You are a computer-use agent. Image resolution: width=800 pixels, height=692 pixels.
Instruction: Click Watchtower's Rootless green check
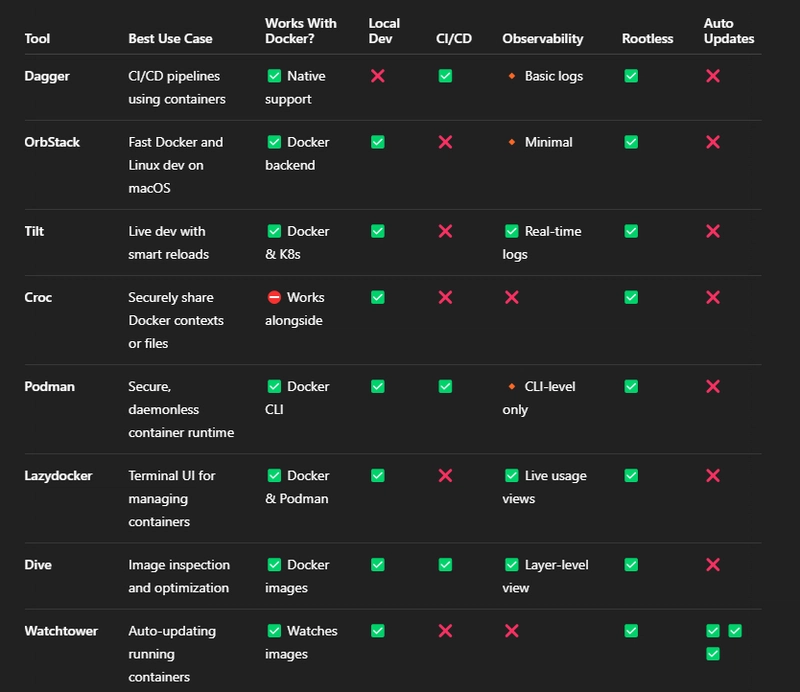631,631
